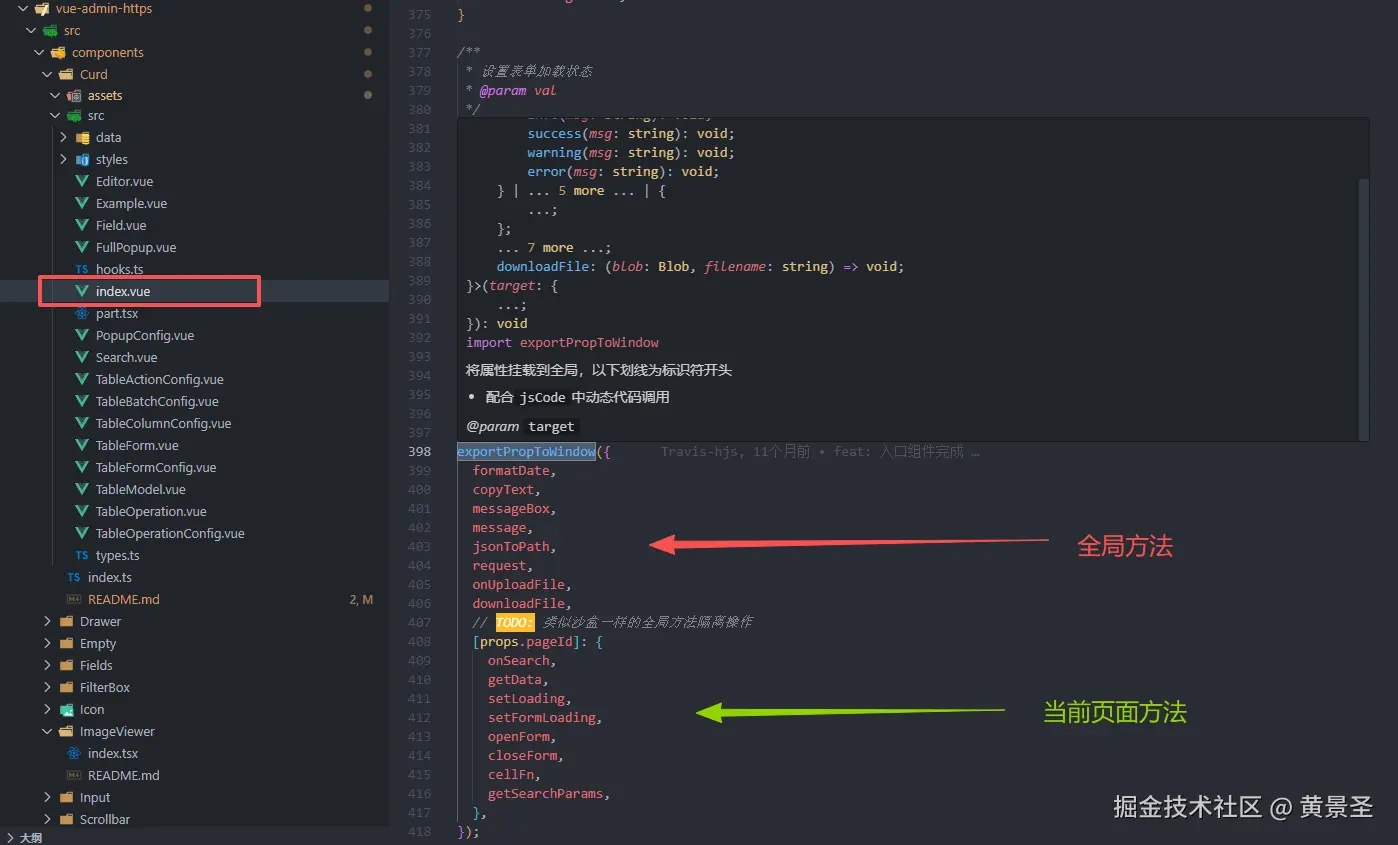This screenshot has width=1398, height=845.
Task: Click the Vue icon beside TableBatchConfig.vue
Action: [82, 401]
